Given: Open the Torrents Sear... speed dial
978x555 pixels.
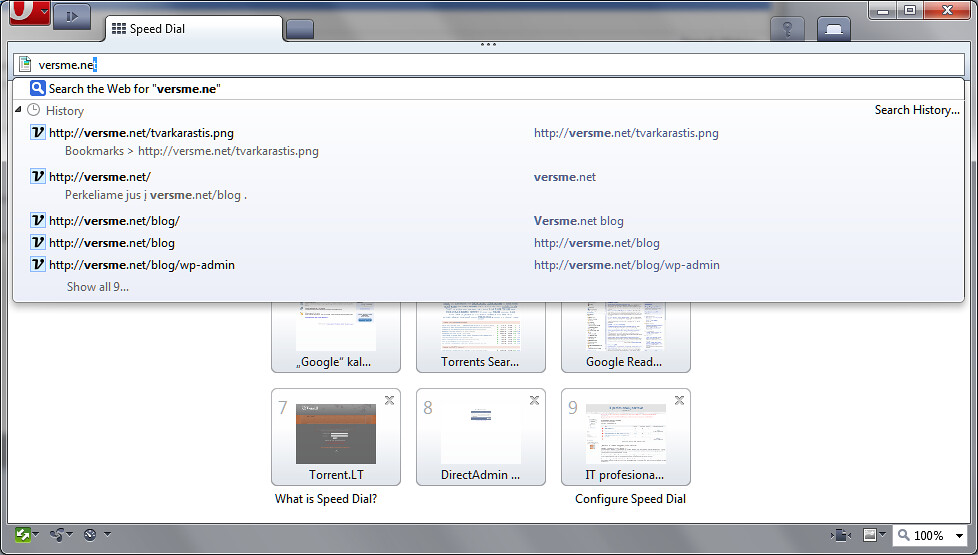Looking at the screenshot, I should [480, 337].
